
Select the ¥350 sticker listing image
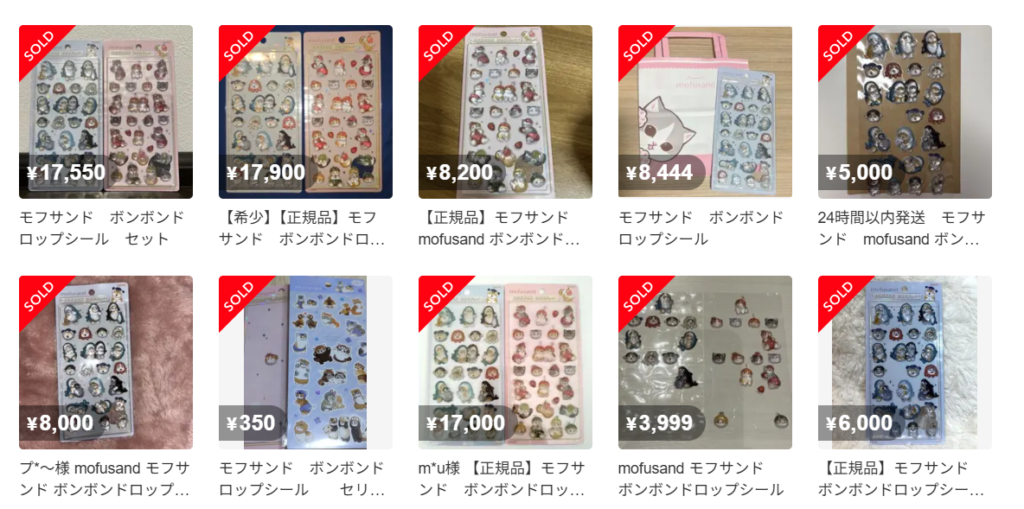306,363
